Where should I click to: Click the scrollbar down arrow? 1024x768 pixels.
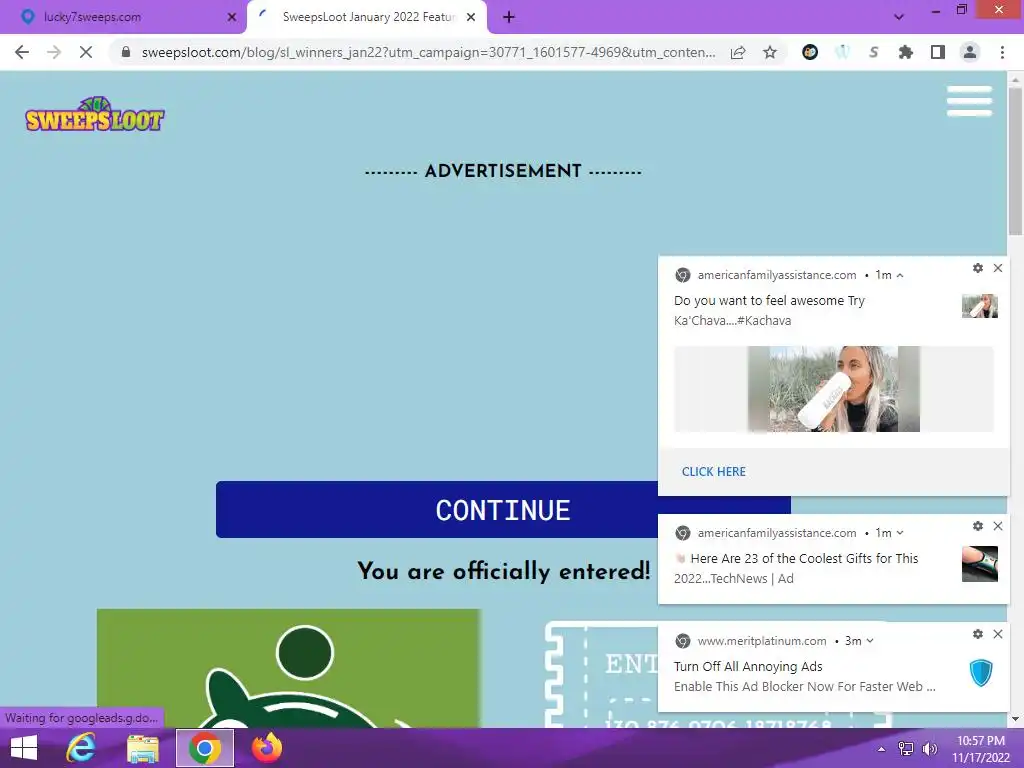(1015, 719)
